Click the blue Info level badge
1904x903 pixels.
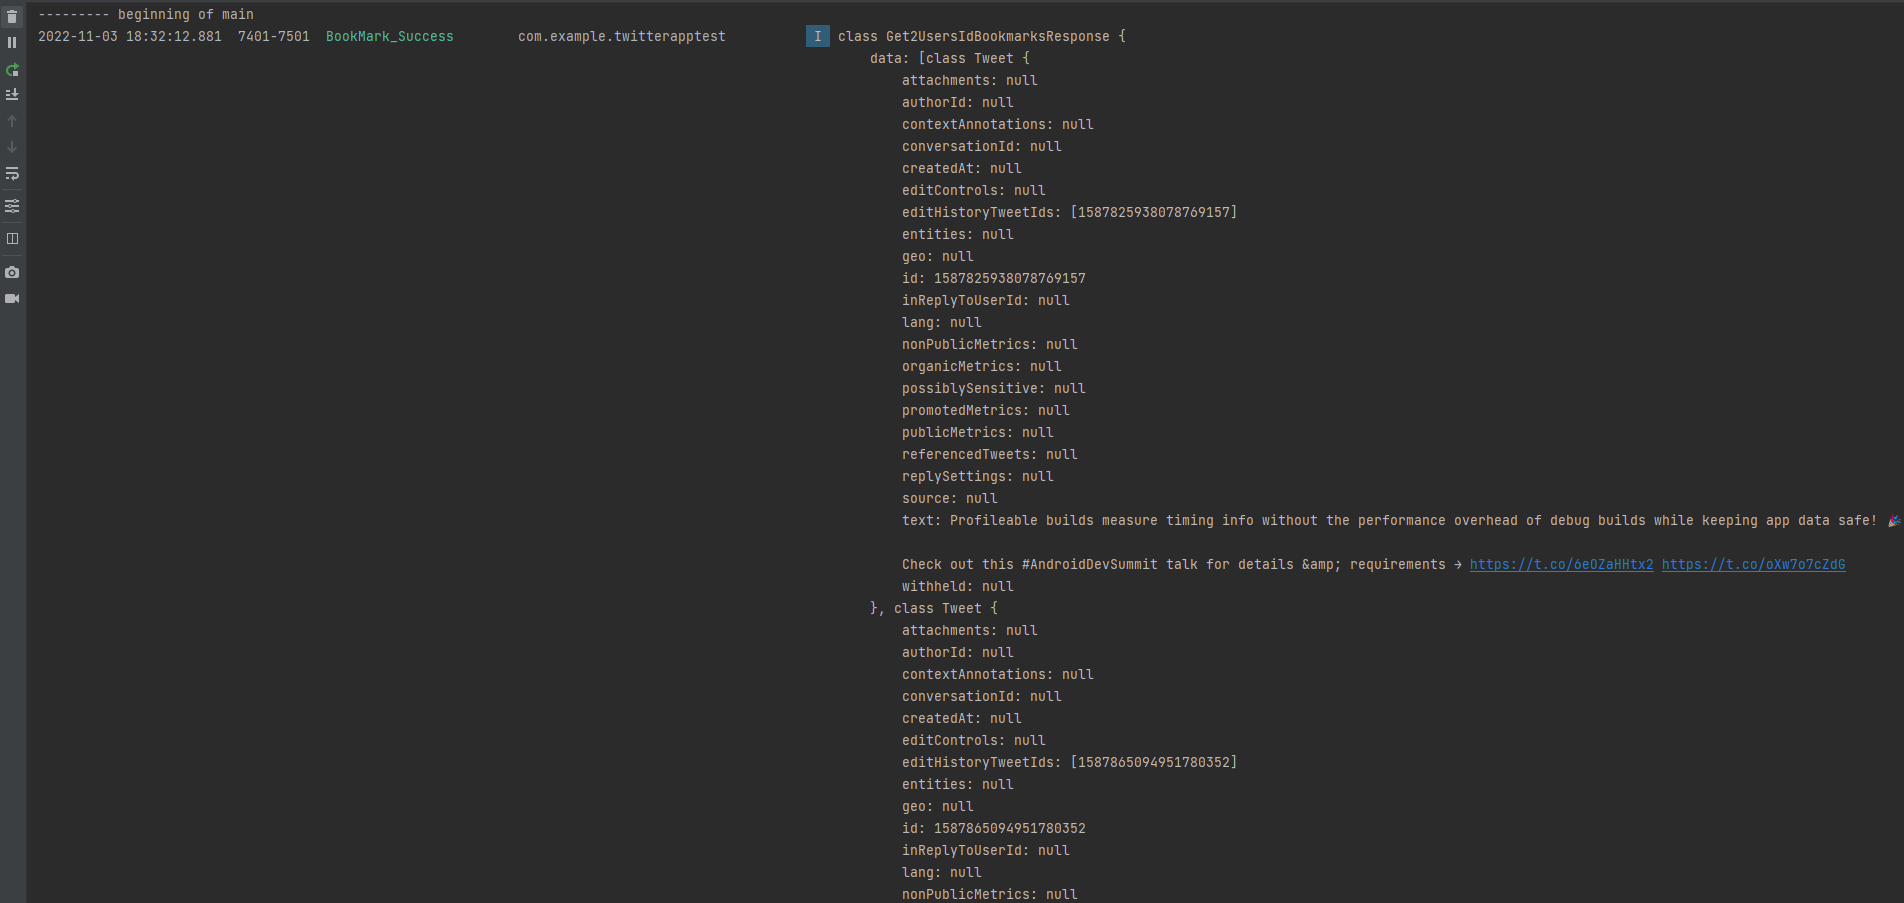(817, 36)
